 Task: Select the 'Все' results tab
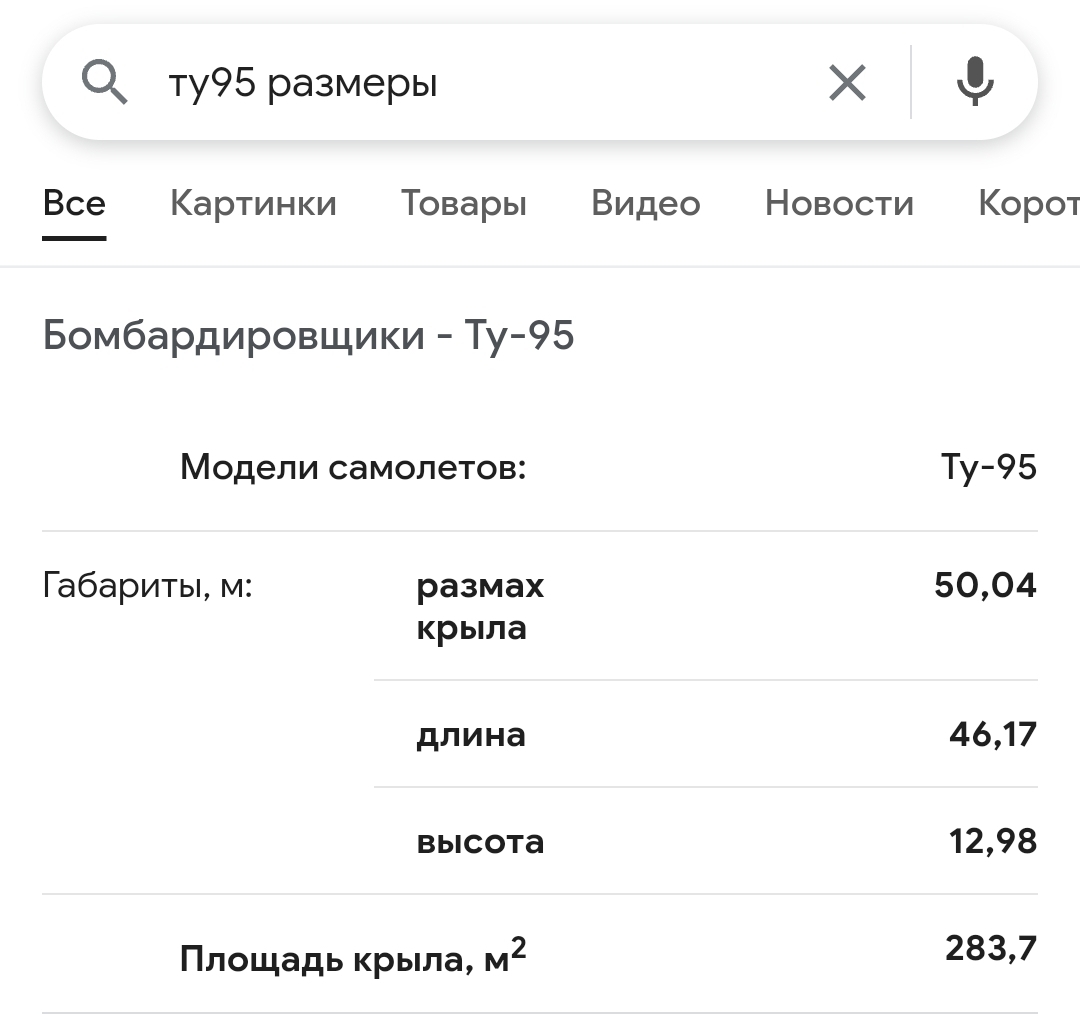74,203
